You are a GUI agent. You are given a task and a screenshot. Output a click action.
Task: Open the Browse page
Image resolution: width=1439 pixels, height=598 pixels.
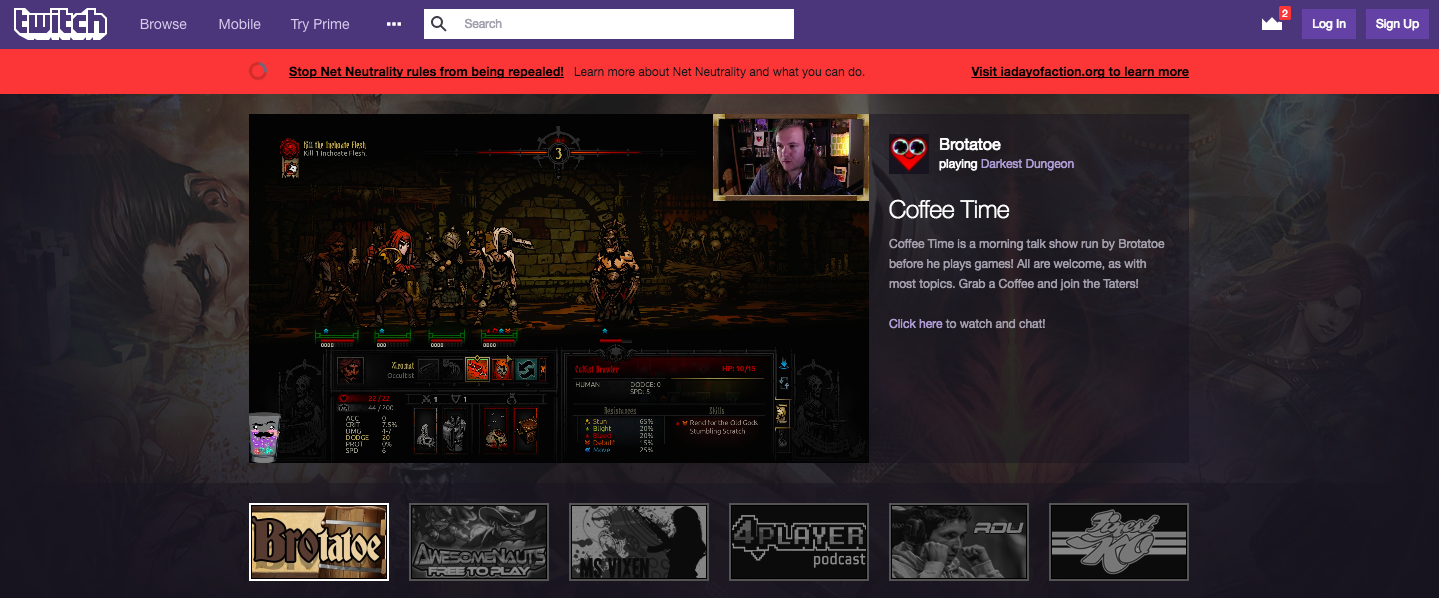pyautogui.click(x=163, y=24)
